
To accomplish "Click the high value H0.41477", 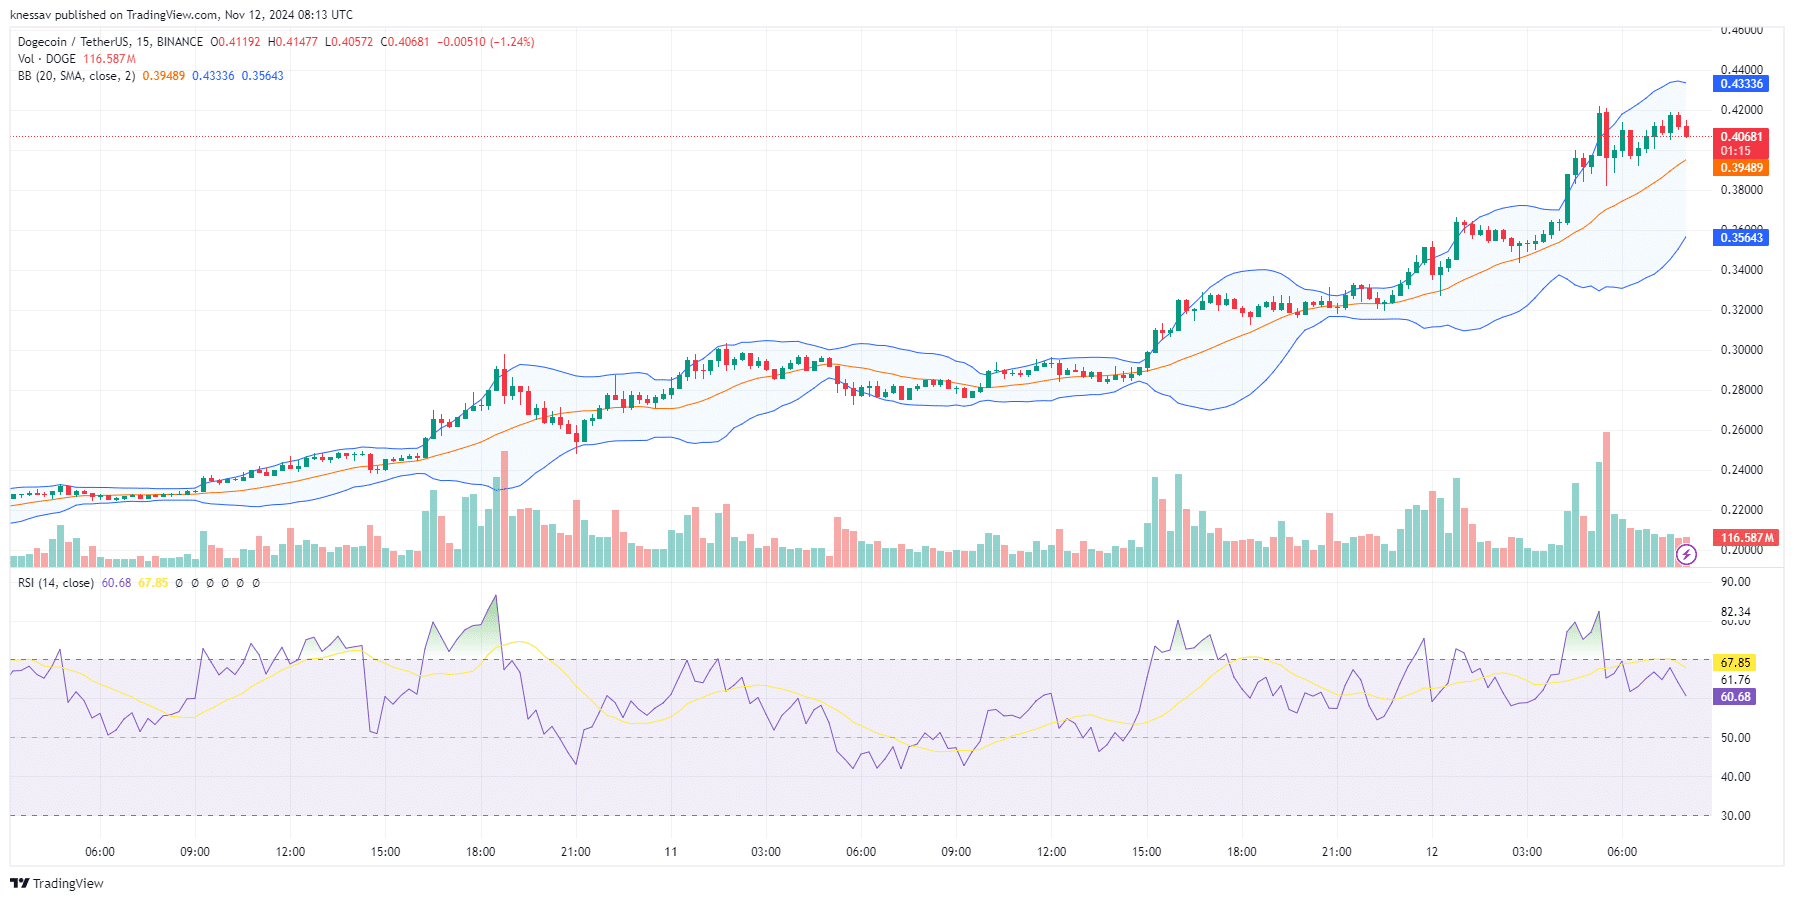I will click(293, 42).
